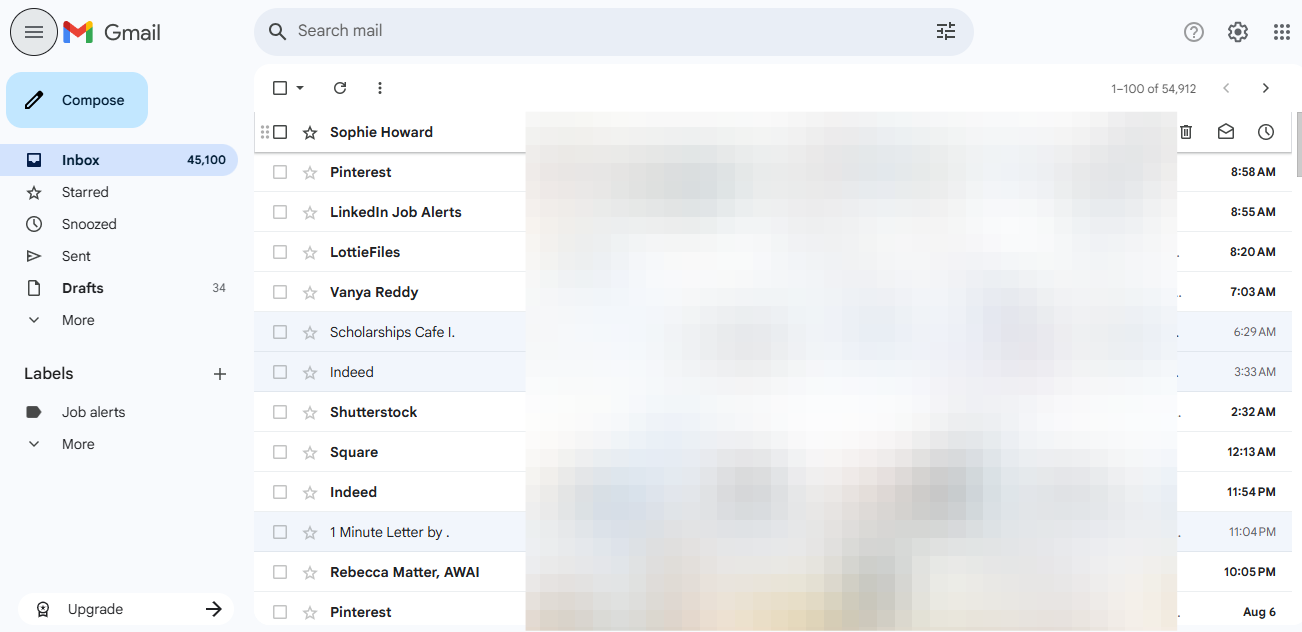Viewport: 1302px width, 632px height.
Task: Open the Sent folder
Action: click(76, 256)
